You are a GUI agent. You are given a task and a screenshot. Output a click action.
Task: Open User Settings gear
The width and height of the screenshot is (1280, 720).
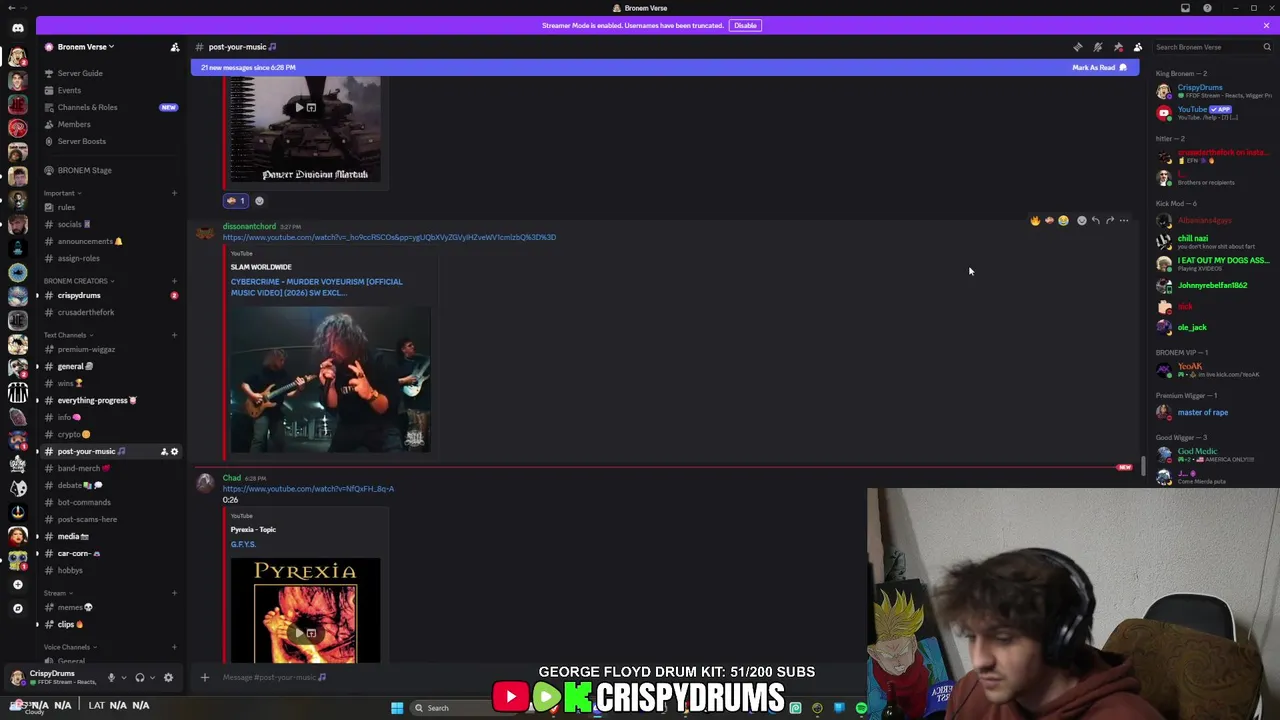[168, 677]
